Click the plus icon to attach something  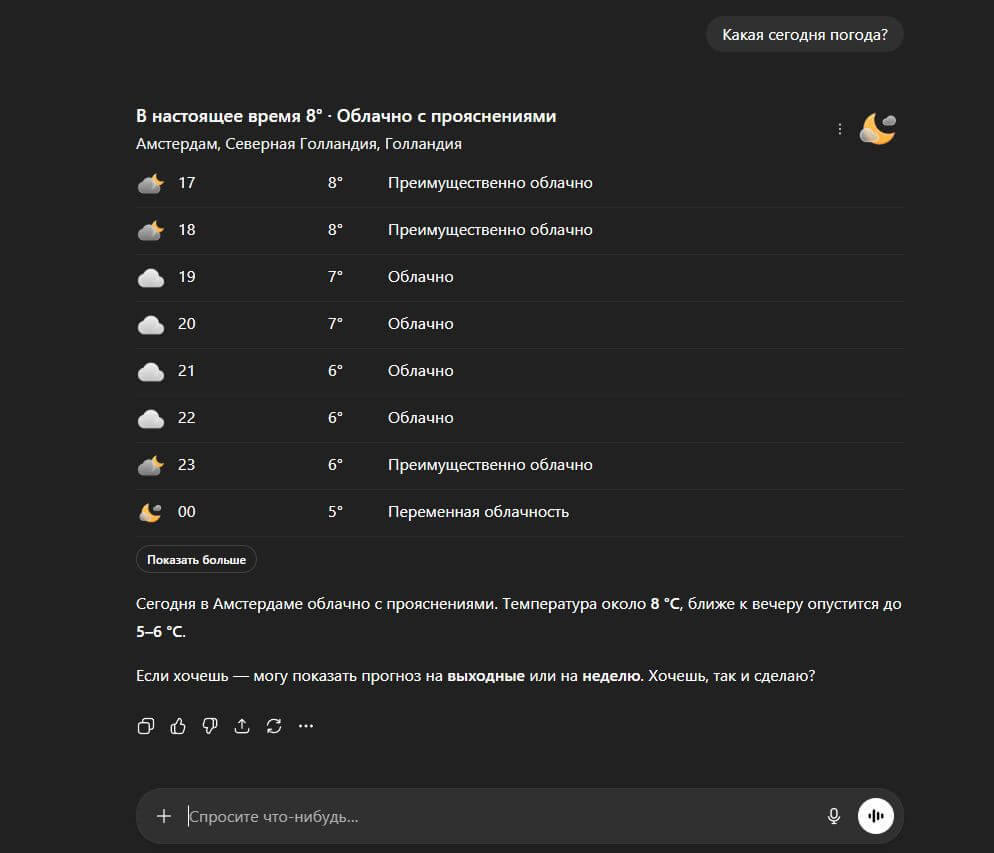pos(163,815)
